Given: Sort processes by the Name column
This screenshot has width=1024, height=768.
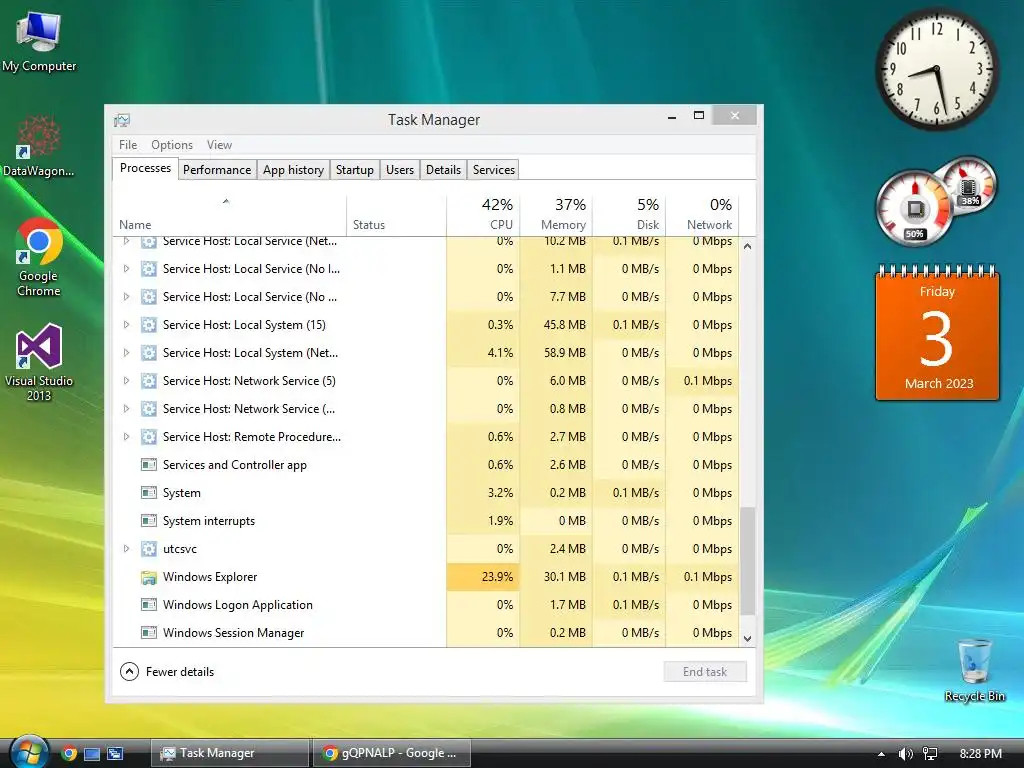Looking at the screenshot, I should tap(229, 215).
